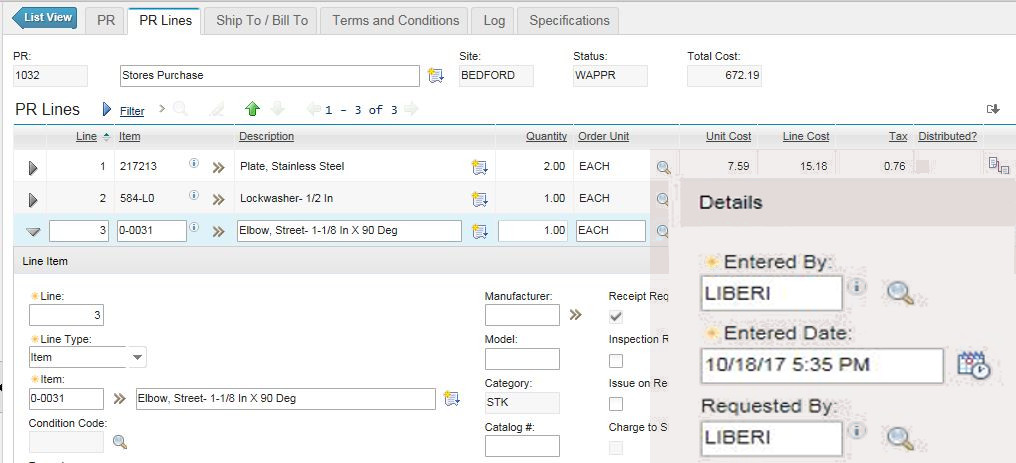Open the Terms and Conditions tab

pos(395,20)
